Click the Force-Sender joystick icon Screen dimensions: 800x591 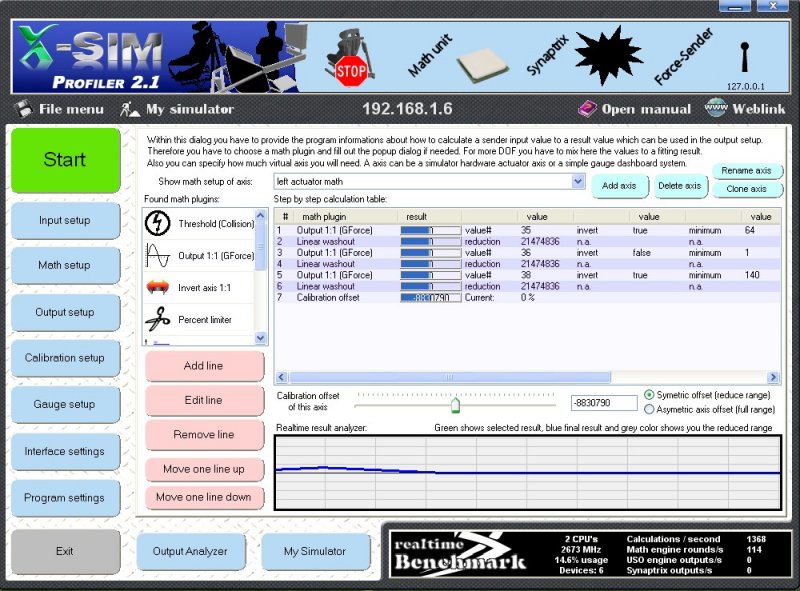(744, 57)
